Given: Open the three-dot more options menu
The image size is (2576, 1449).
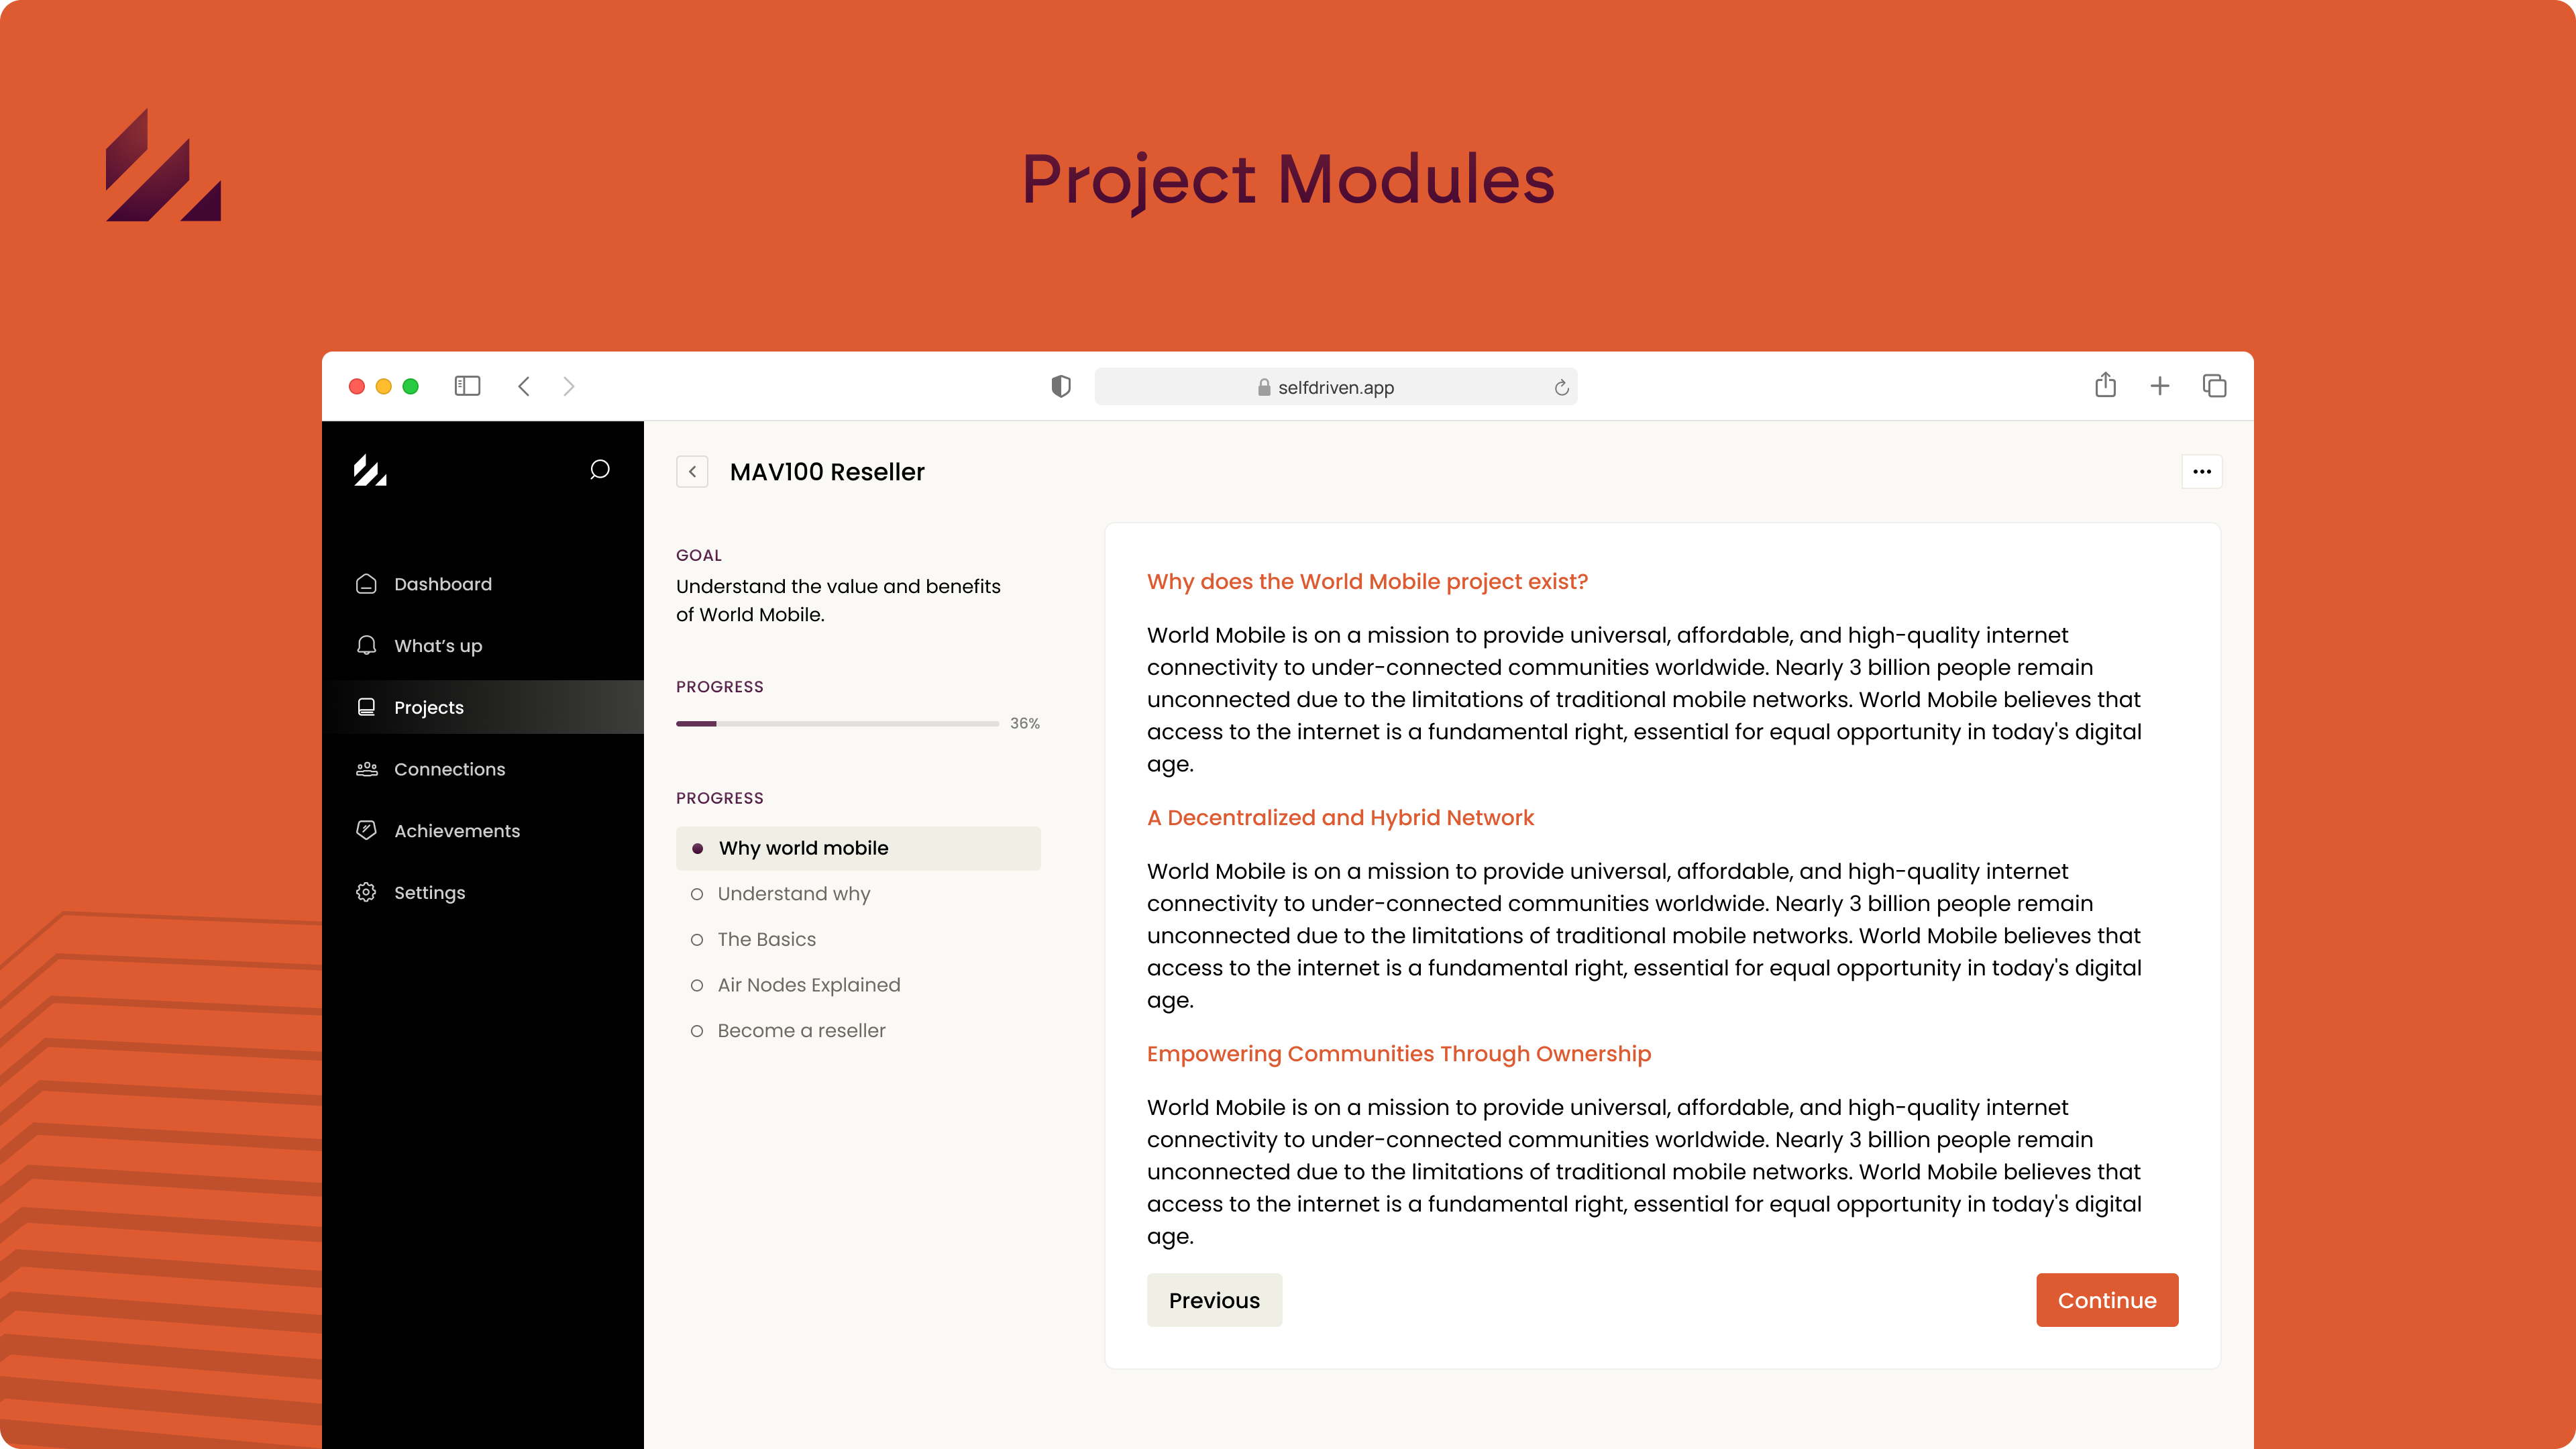Looking at the screenshot, I should (x=2202, y=472).
